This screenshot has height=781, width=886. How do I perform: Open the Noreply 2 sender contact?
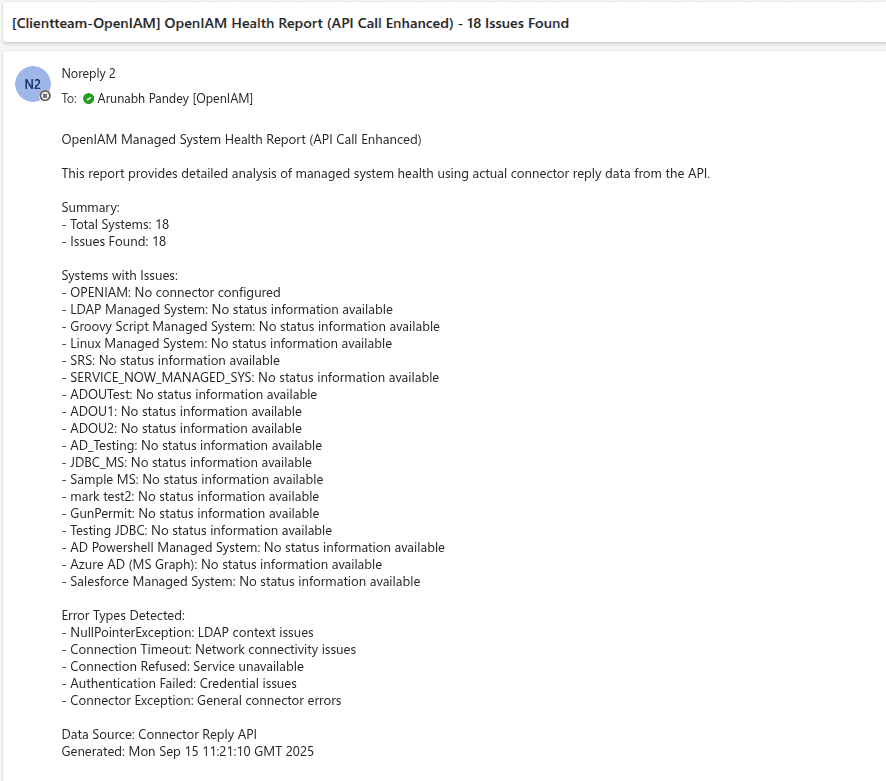pos(89,74)
